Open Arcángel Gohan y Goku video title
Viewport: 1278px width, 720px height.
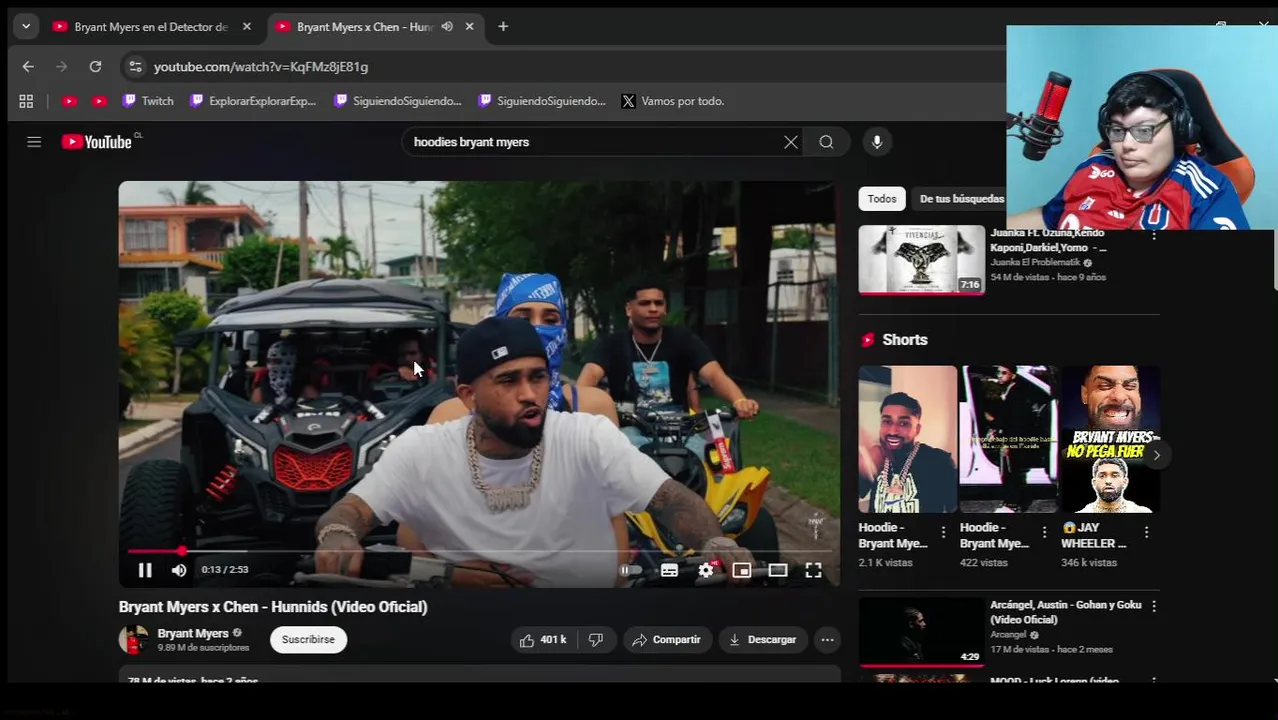click(1065, 612)
